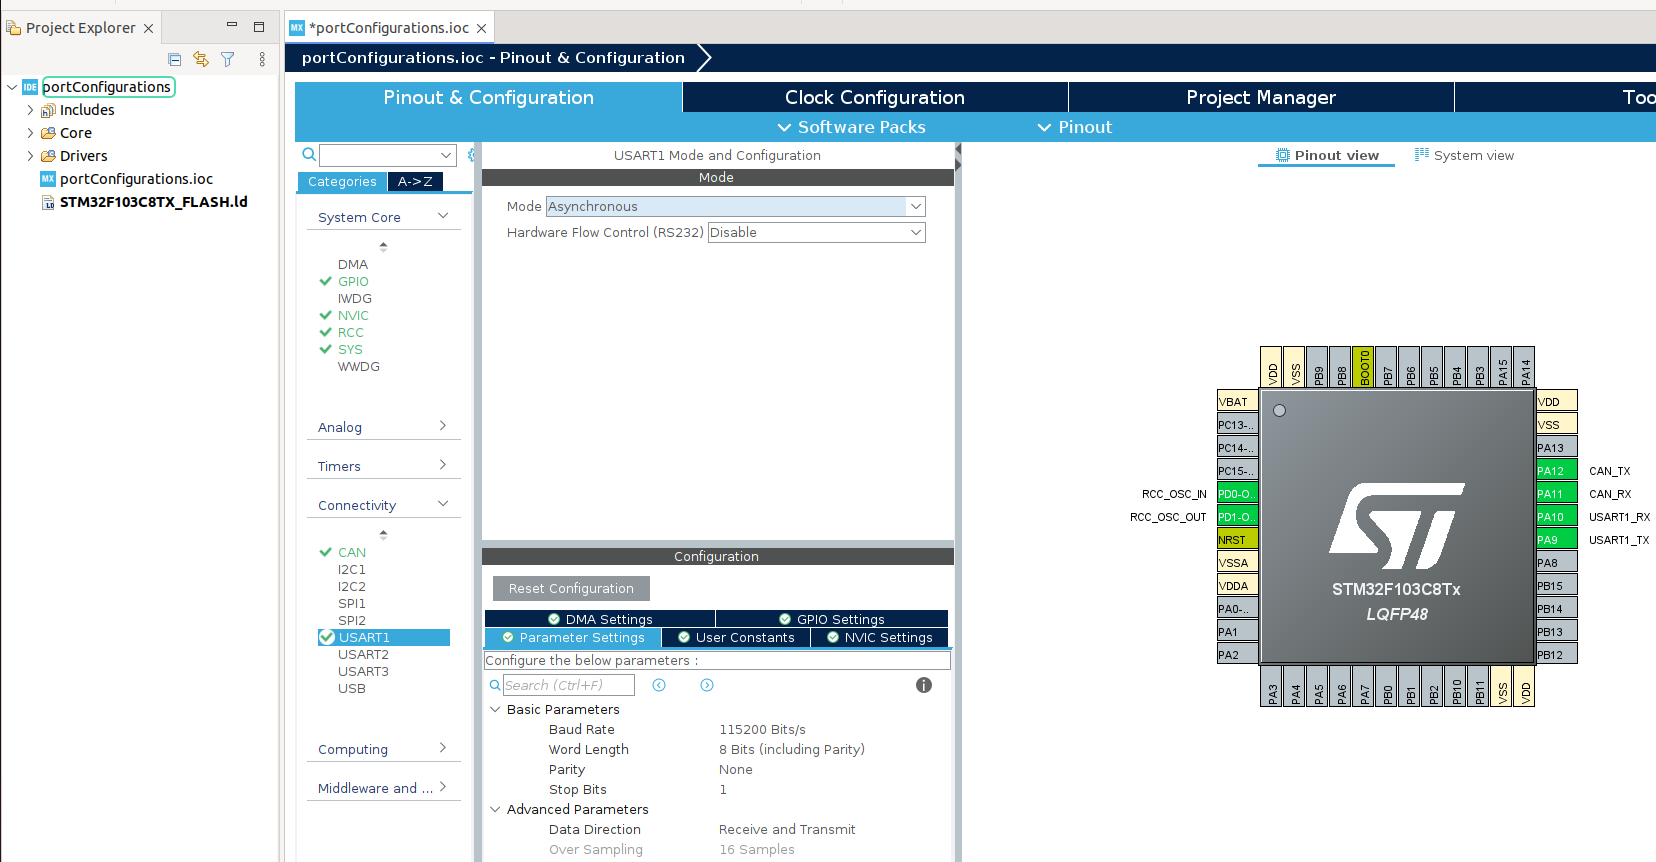The width and height of the screenshot is (1656, 862).
Task: Open User Constants tab
Action: [736, 638]
